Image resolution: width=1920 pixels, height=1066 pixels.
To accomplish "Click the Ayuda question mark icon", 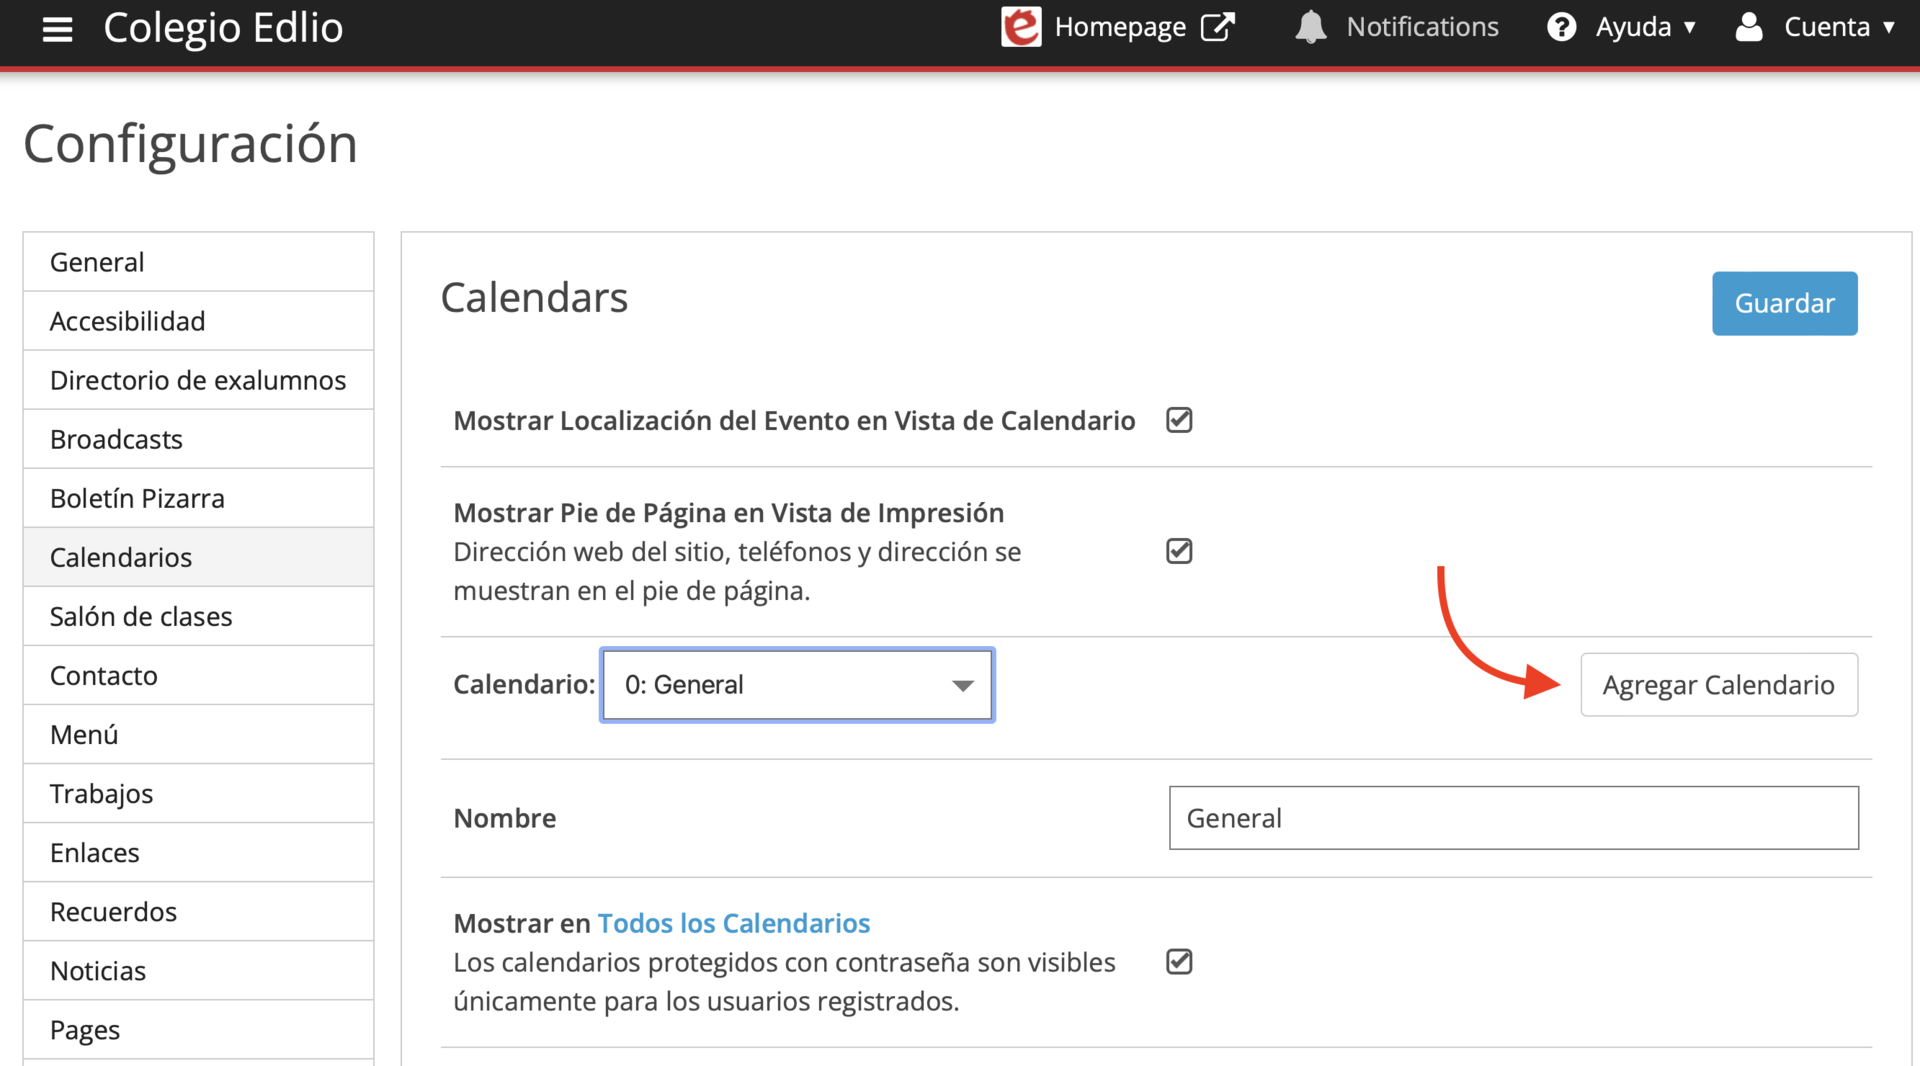I will tap(1561, 27).
